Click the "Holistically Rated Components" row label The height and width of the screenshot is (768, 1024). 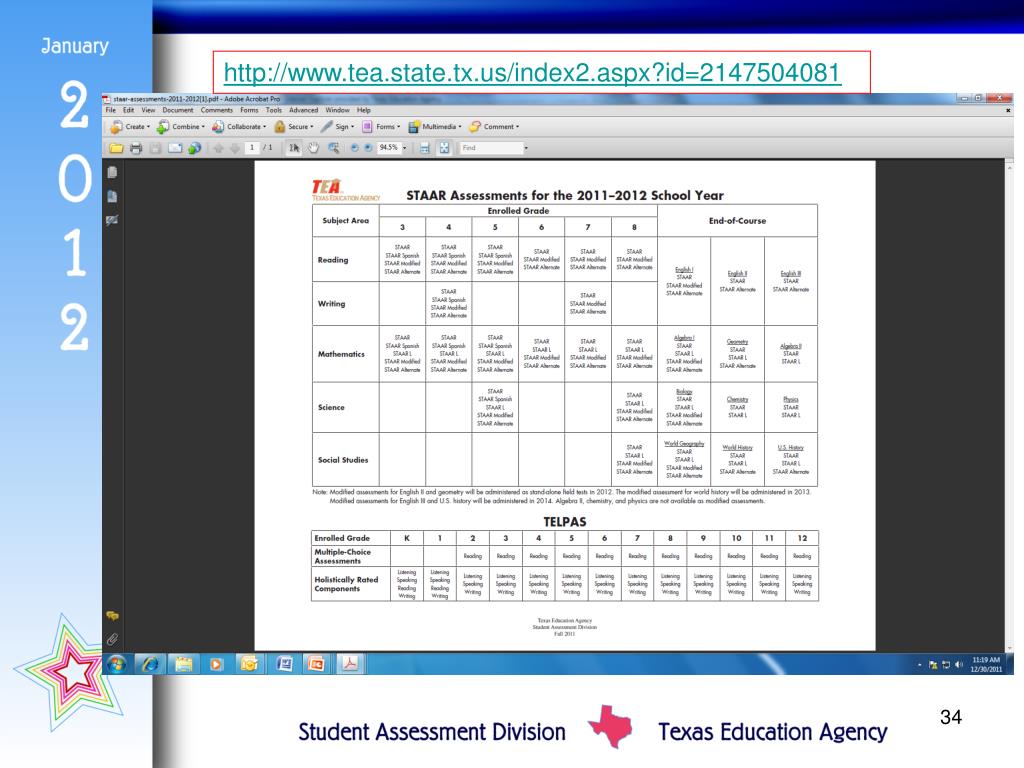[346, 584]
